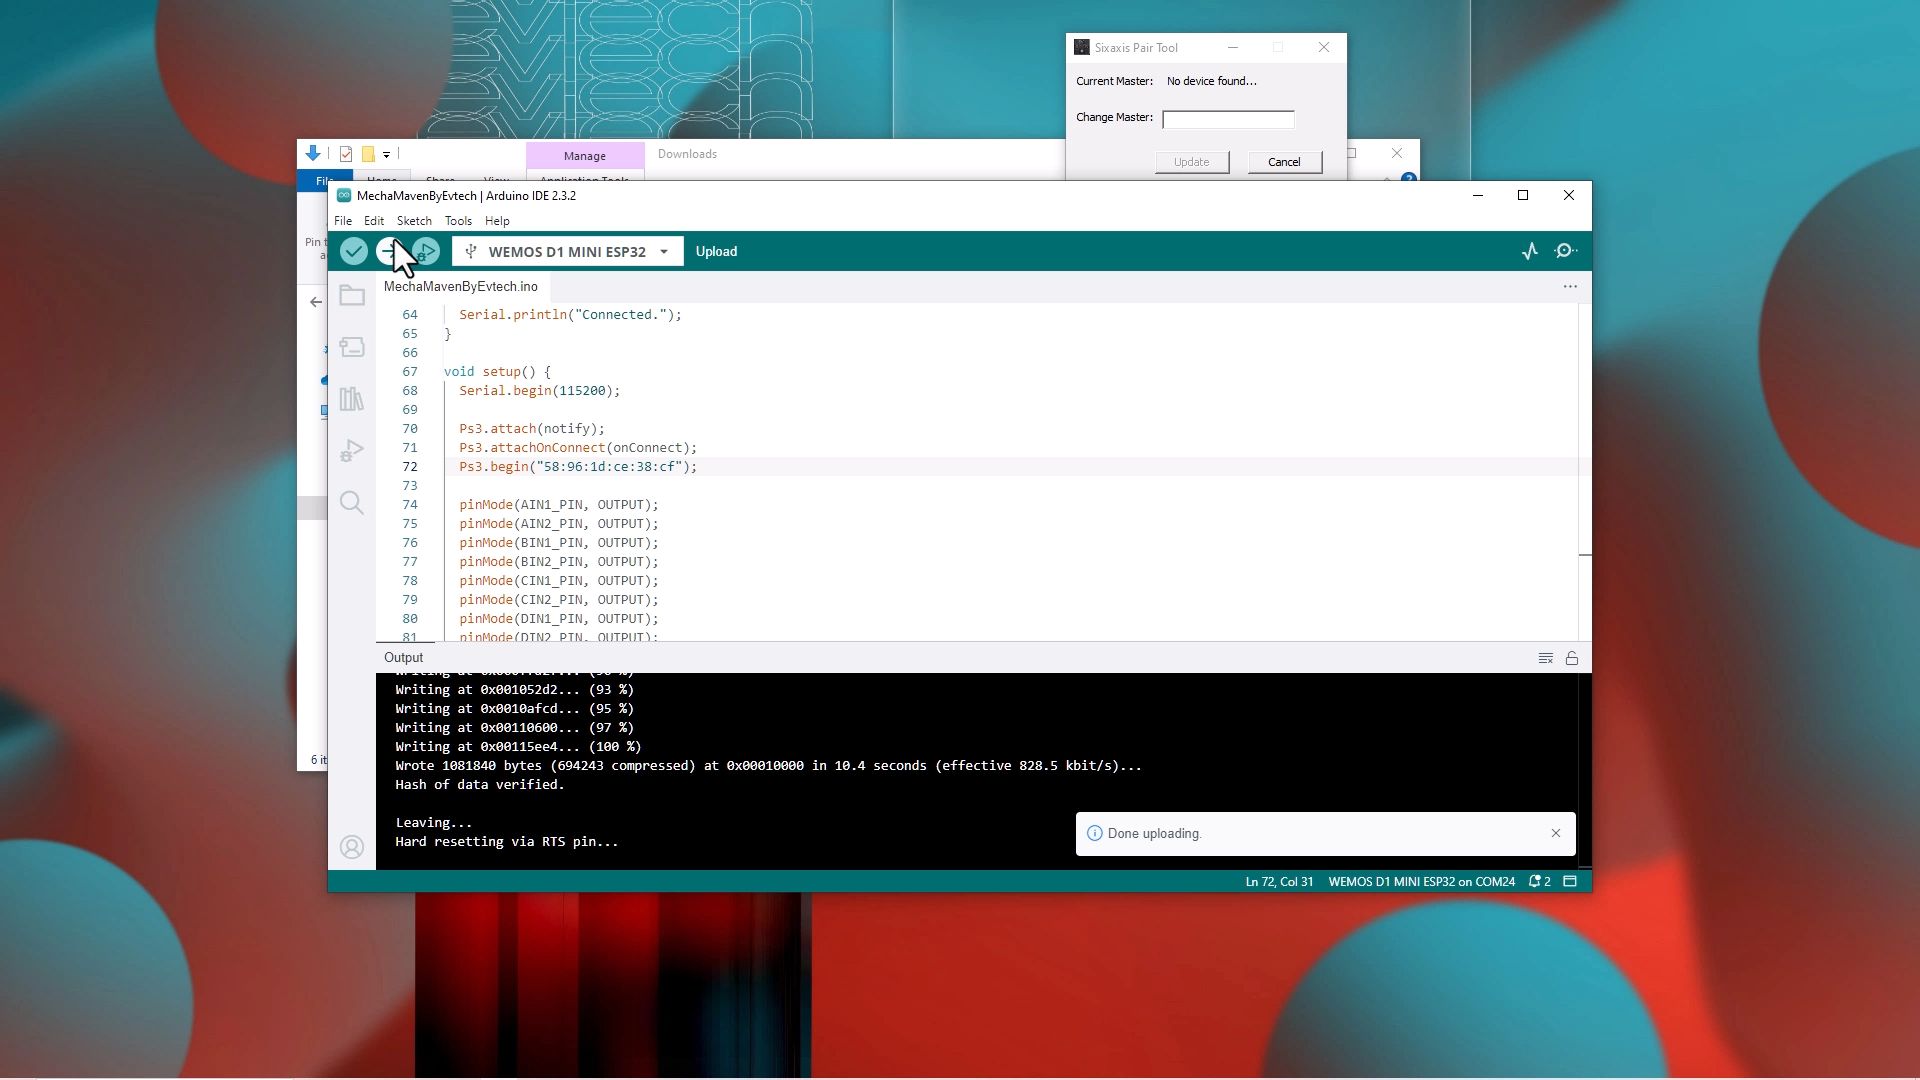Click the Downloads title in Explorer window

[x=687, y=154]
